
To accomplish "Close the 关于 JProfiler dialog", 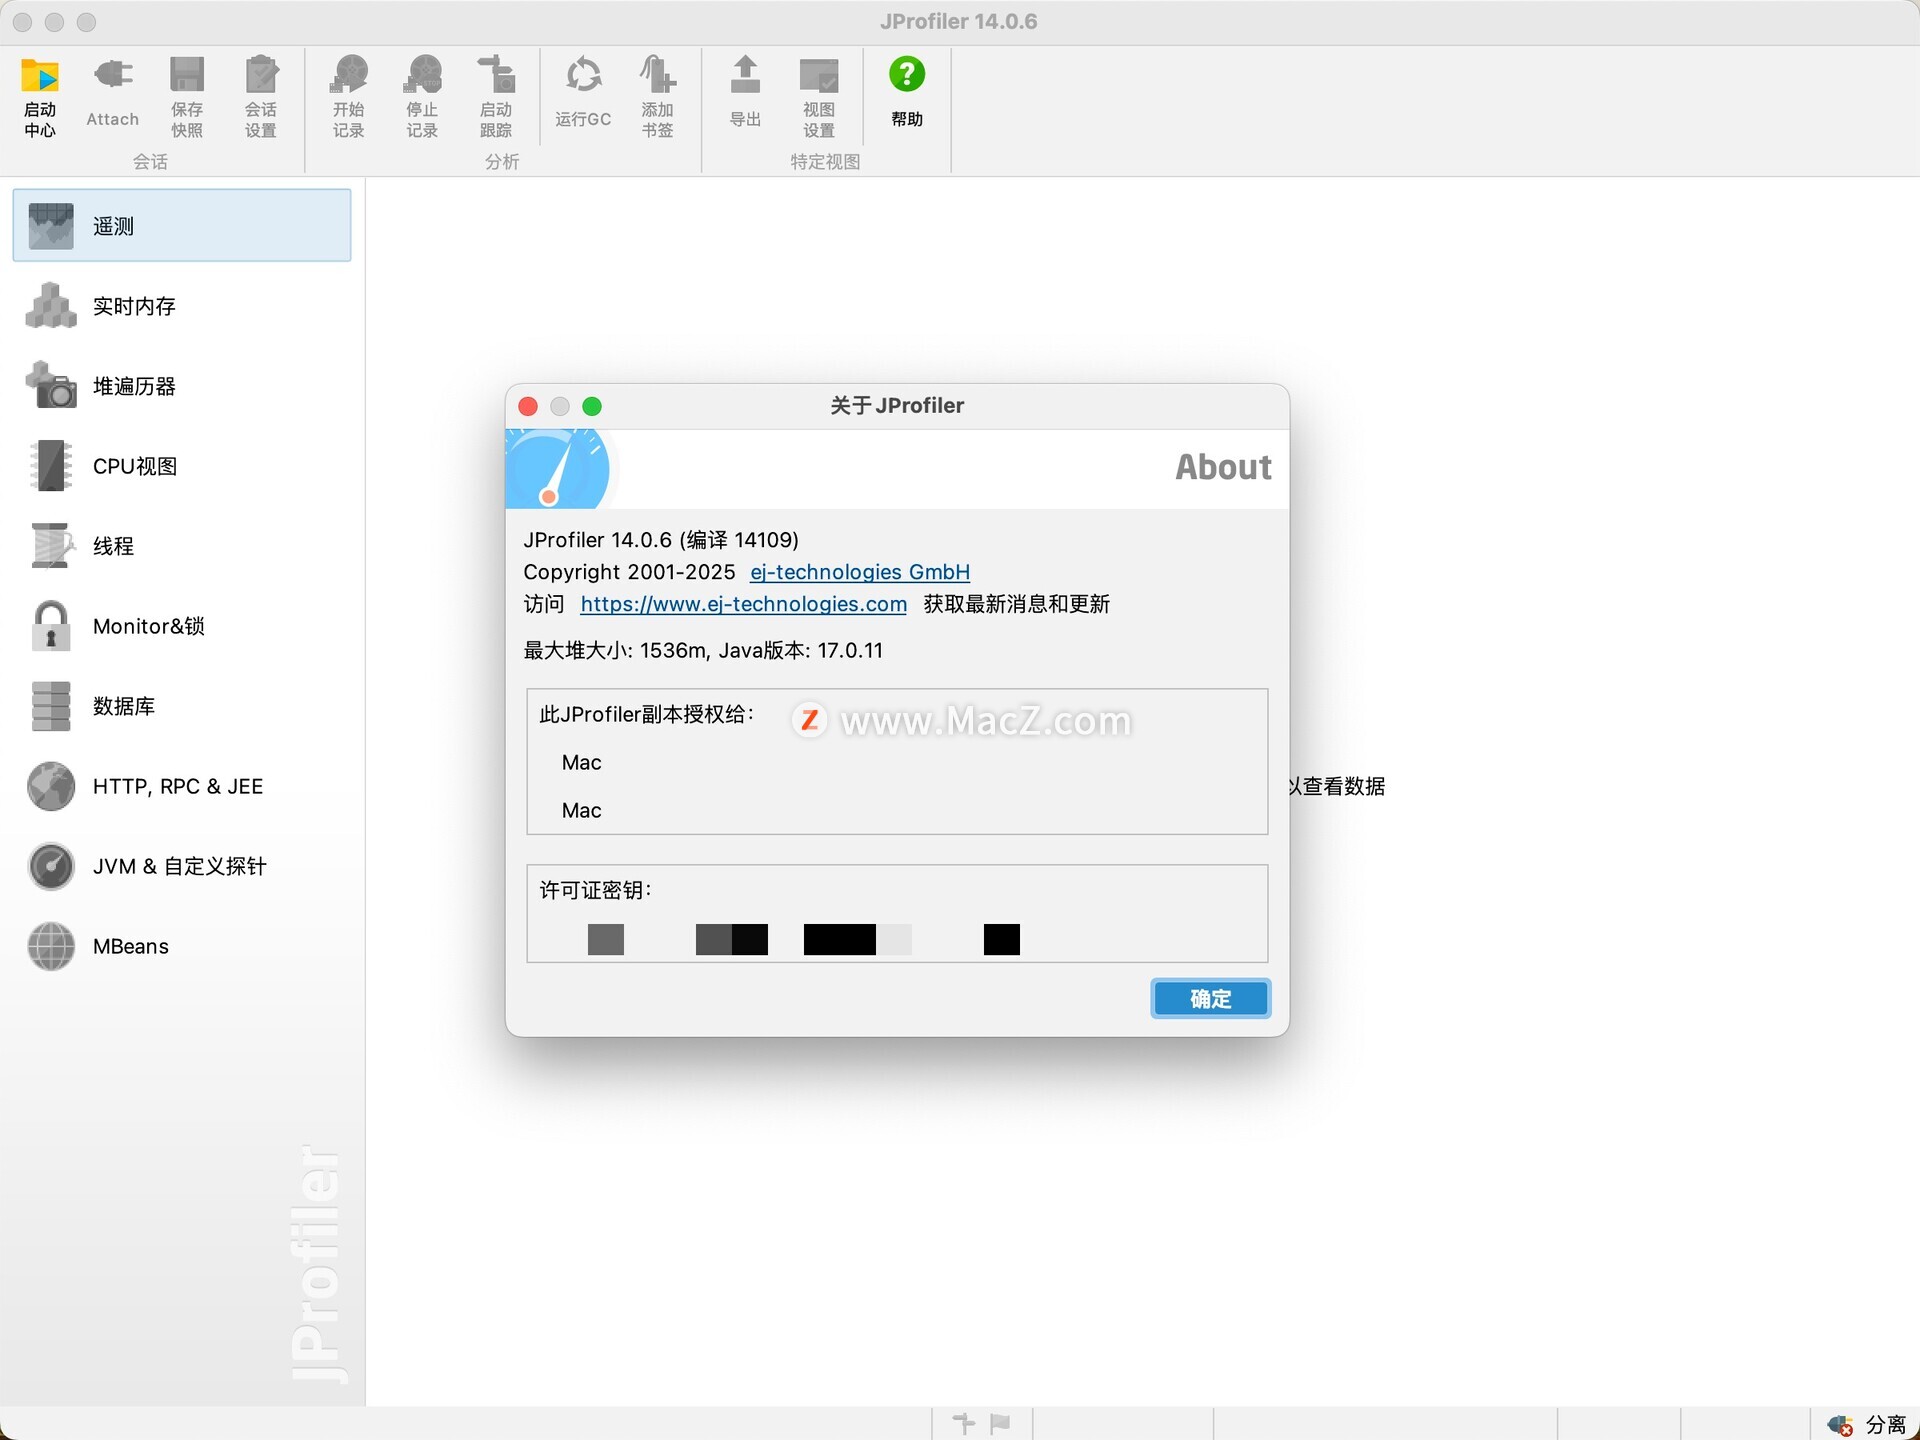I will pyautogui.click(x=528, y=406).
